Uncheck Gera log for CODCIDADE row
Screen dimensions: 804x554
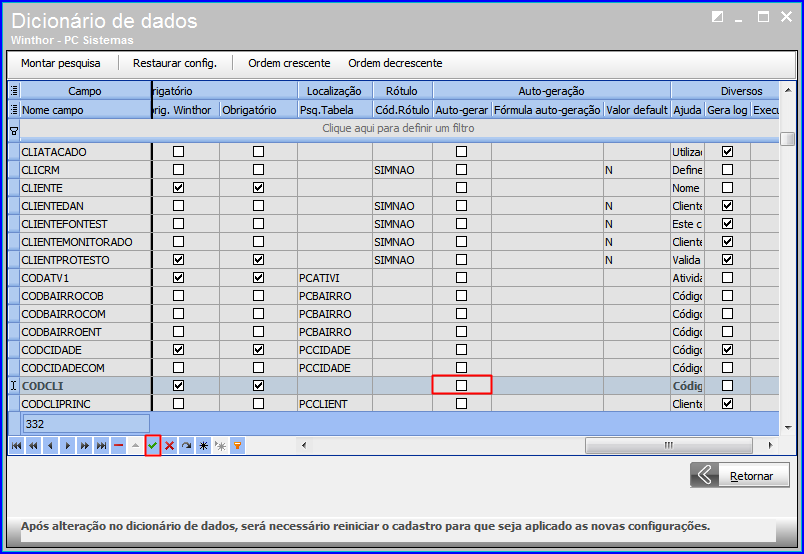tap(727, 349)
